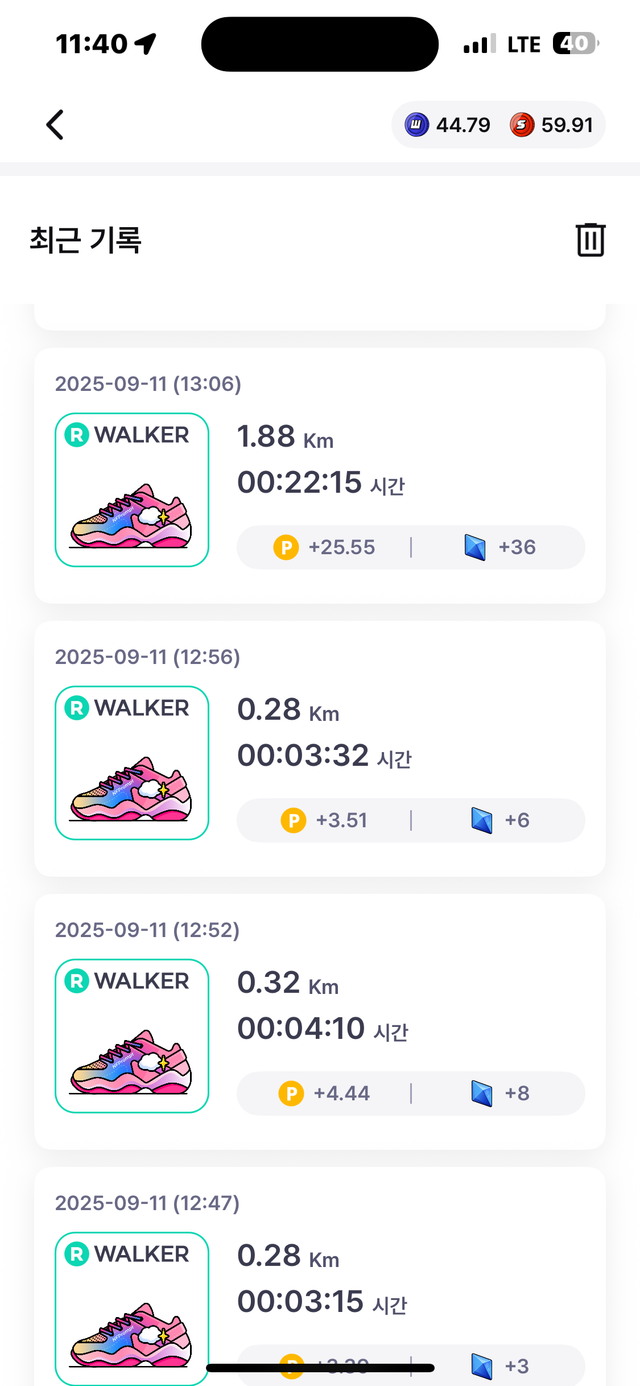
Task: Tap the P coin icon beside +25.55
Action: (x=286, y=548)
